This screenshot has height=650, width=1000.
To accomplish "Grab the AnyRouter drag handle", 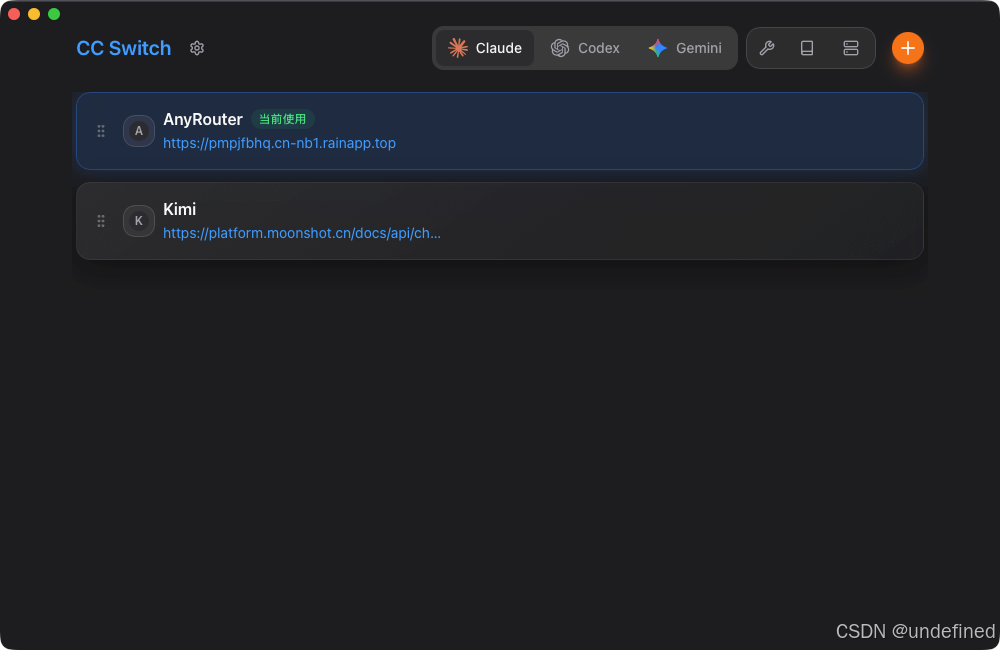I will point(101,131).
